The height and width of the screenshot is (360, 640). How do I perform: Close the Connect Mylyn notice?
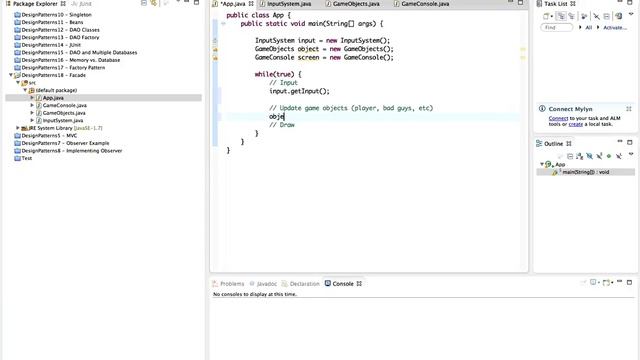click(629, 109)
